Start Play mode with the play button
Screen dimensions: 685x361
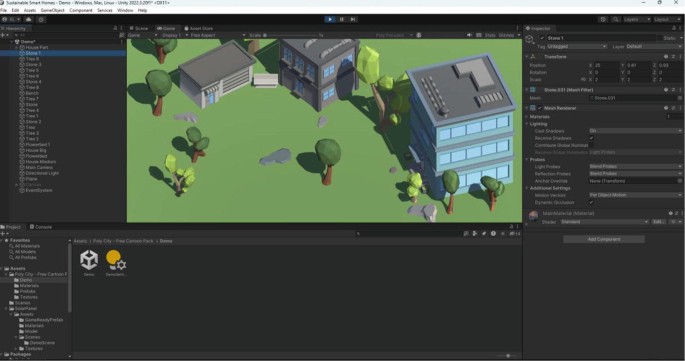pyautogui.click(x=330, y=19)
